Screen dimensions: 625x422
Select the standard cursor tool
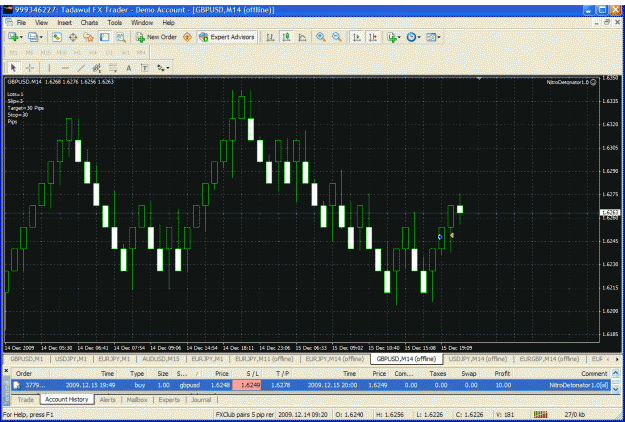(x=13, y=68)
